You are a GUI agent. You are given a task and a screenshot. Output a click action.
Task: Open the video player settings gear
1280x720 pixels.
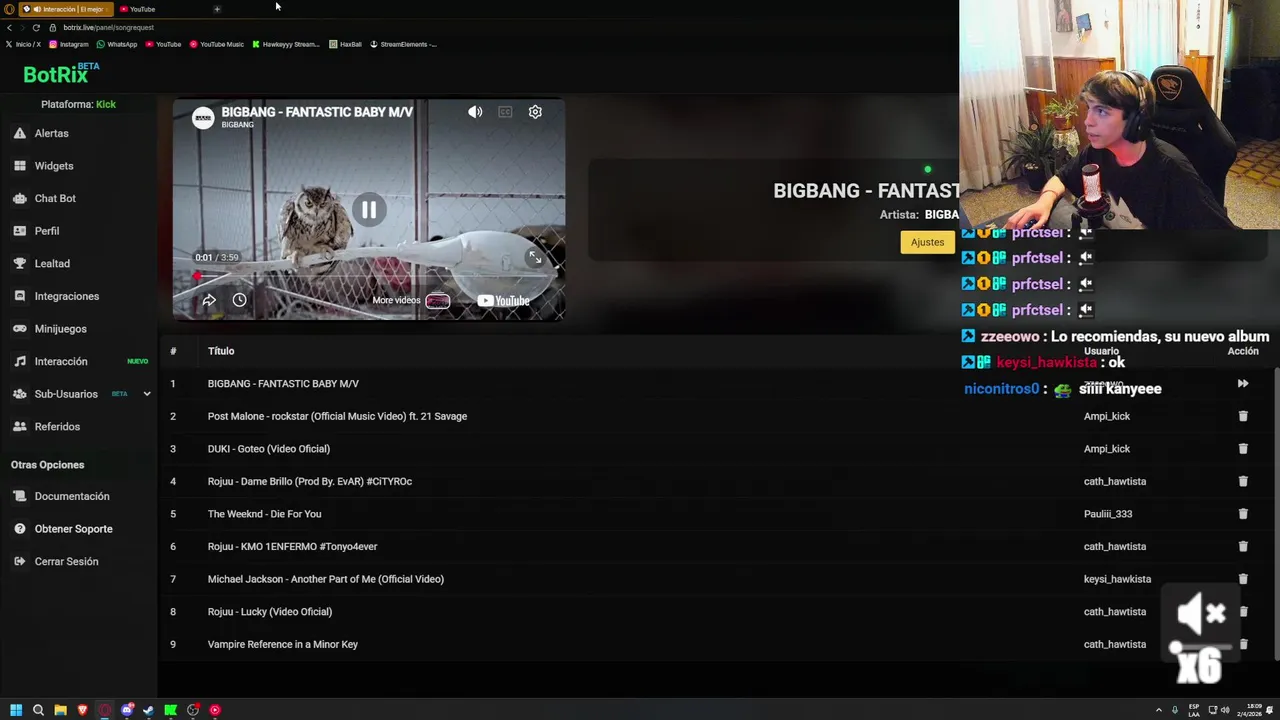point(535,112)
